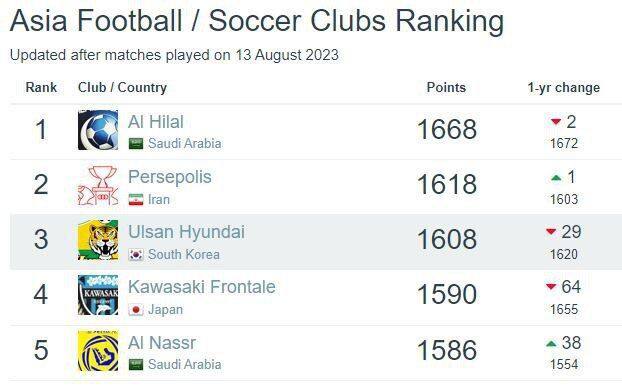Click Saudi Arabia flag under Al Hilal
The height and width of the screenshot is (388, 622).
136,144
